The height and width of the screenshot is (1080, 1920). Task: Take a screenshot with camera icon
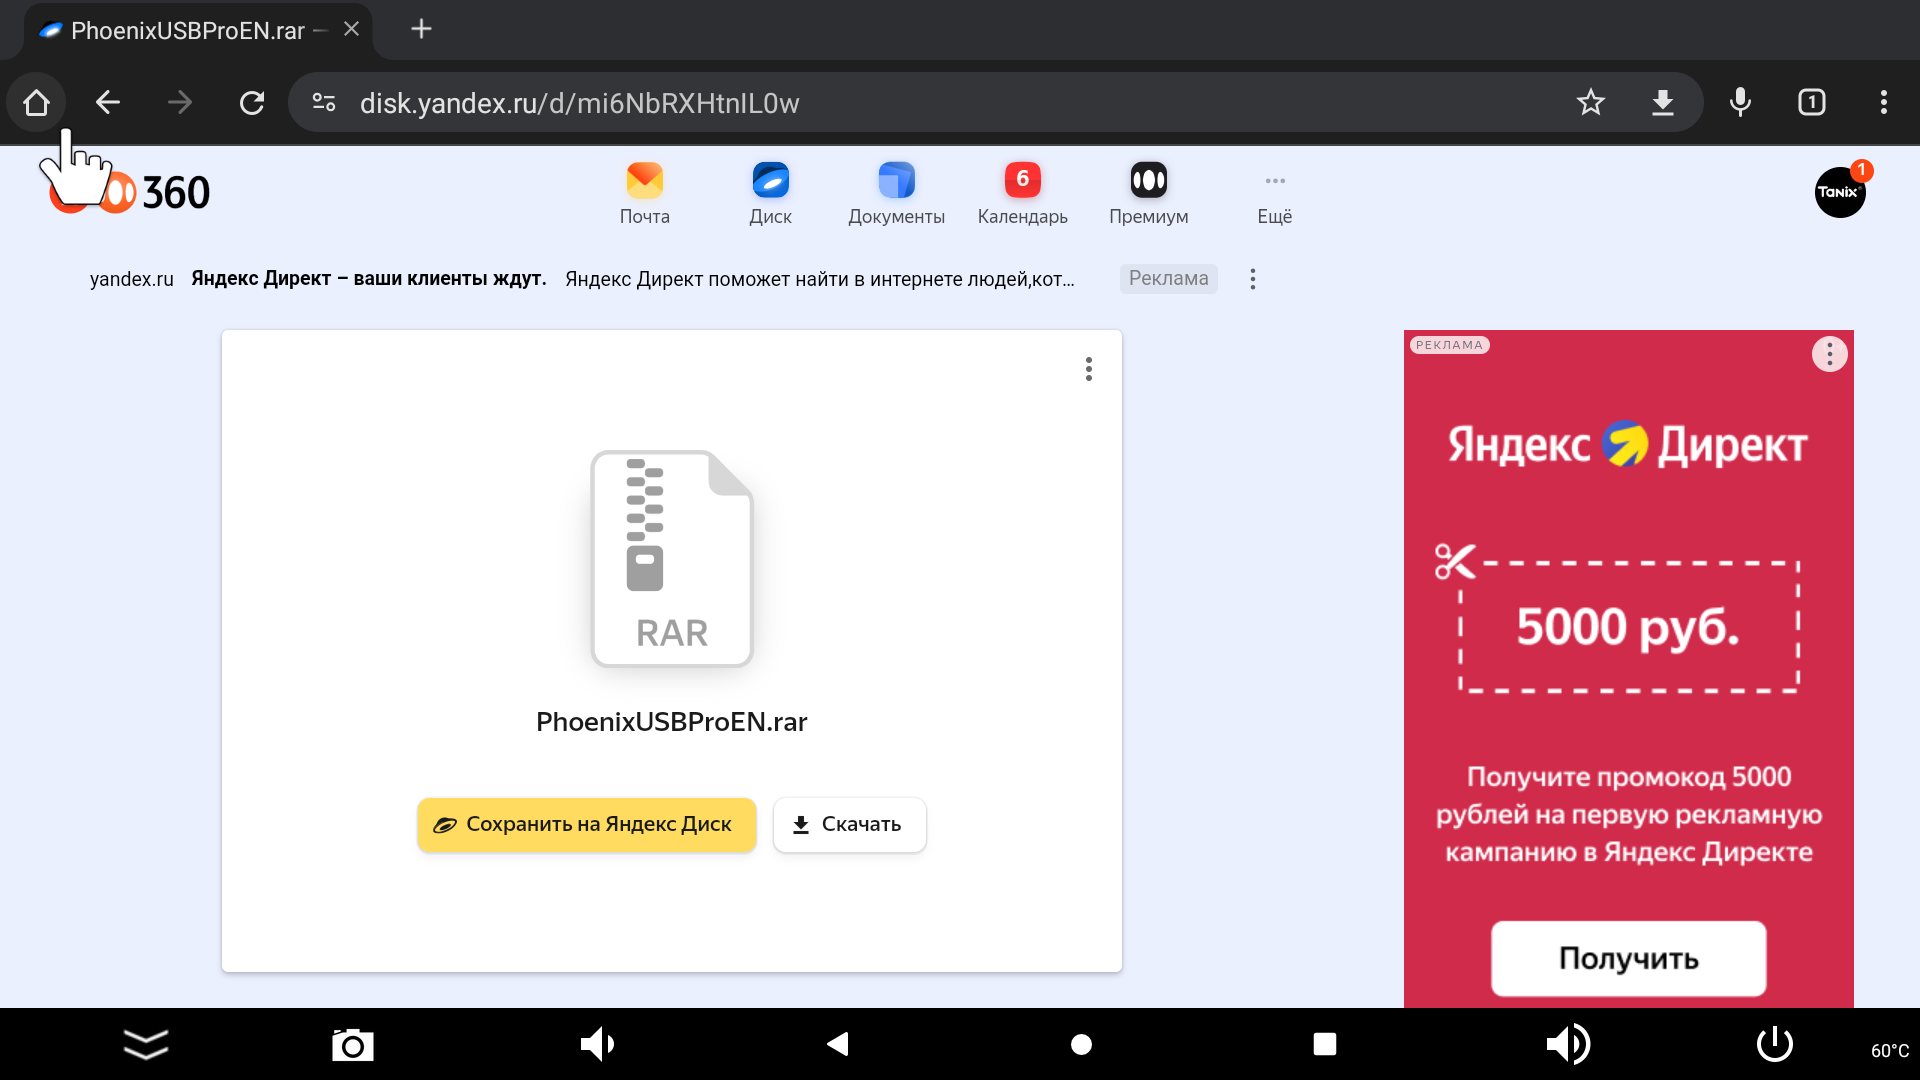coord(352,1044)
